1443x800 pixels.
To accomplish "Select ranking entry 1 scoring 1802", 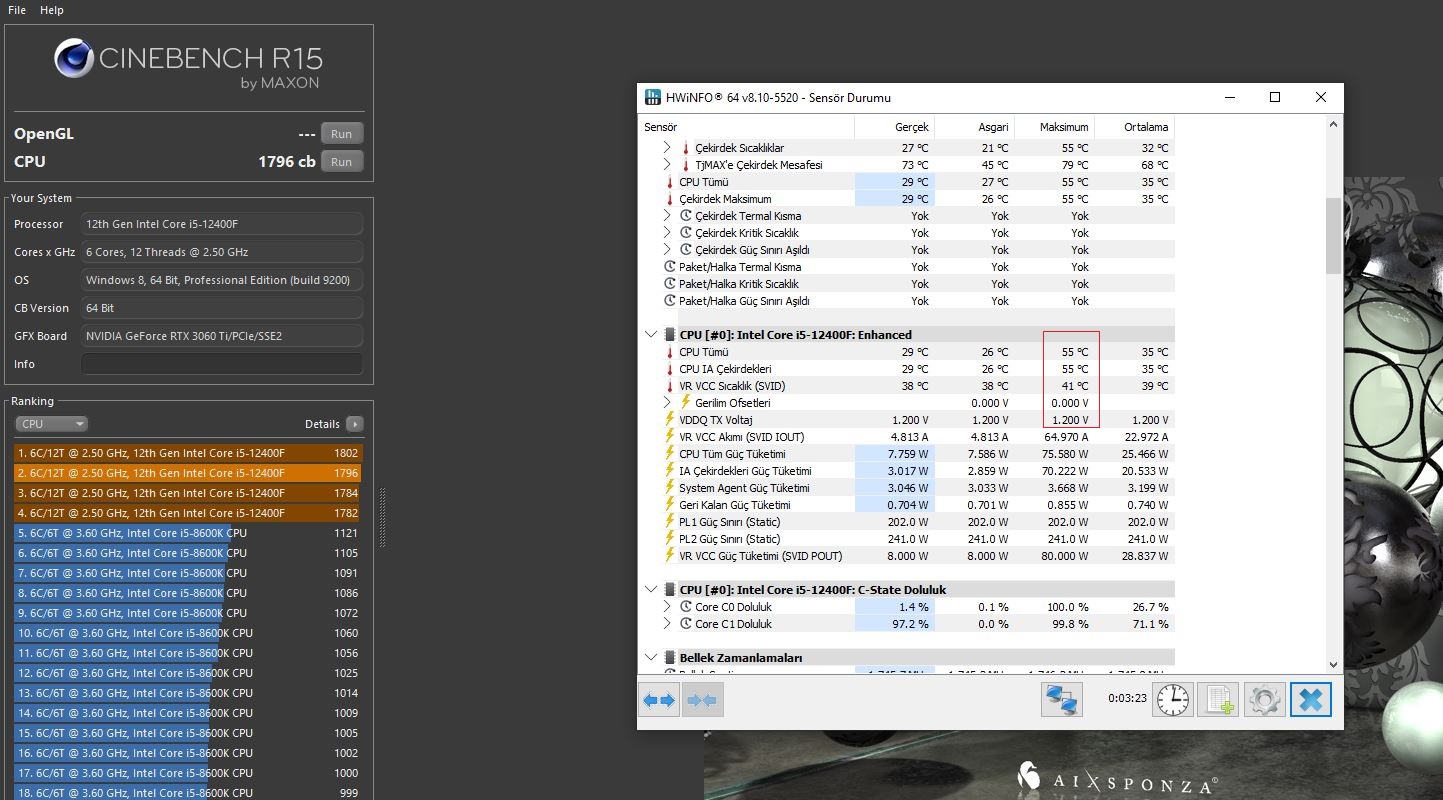I will point(188,453).
